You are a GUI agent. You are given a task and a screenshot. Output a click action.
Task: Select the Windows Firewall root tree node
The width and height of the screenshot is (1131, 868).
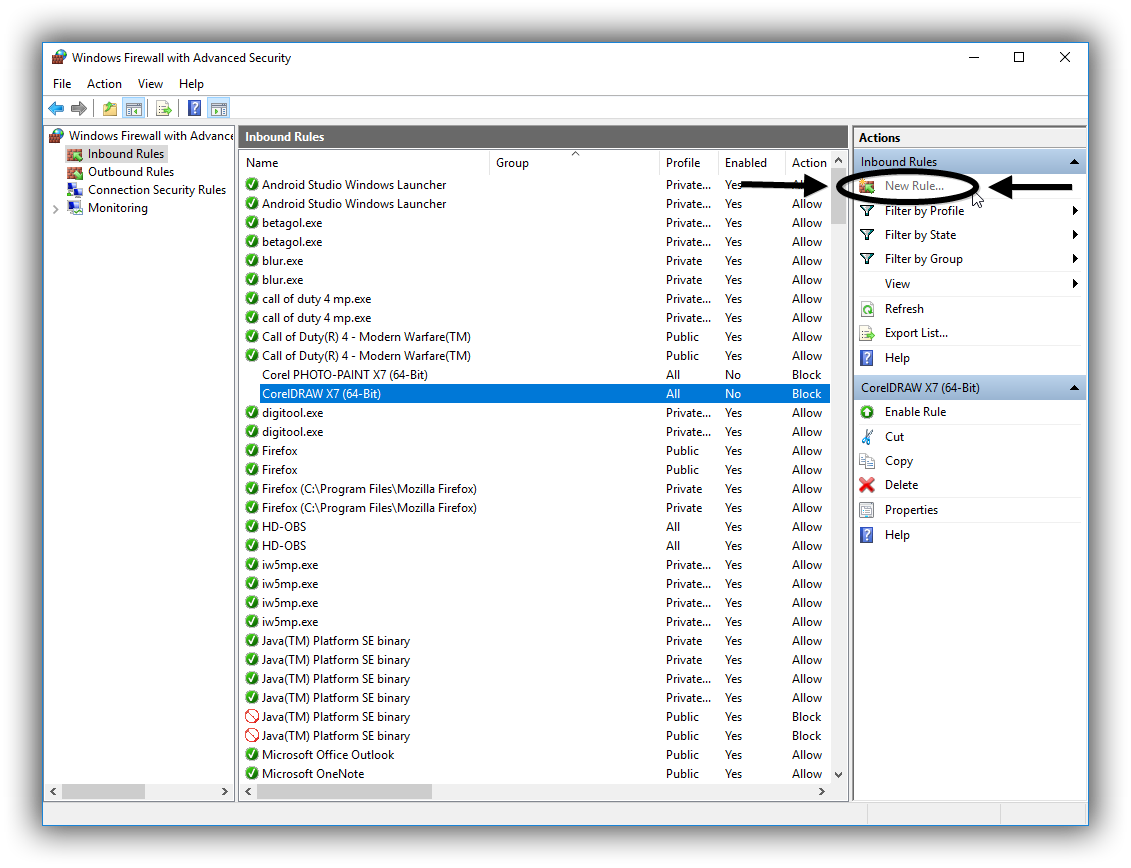coord(151,136)
